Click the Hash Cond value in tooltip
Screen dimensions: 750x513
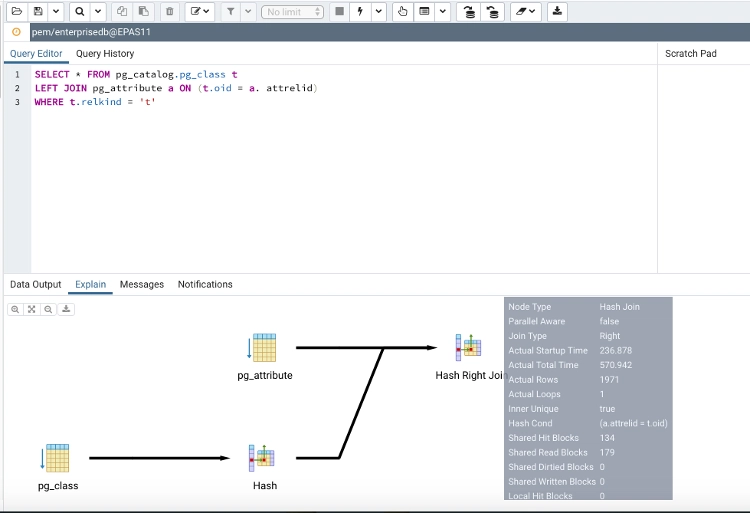[633, 423]
